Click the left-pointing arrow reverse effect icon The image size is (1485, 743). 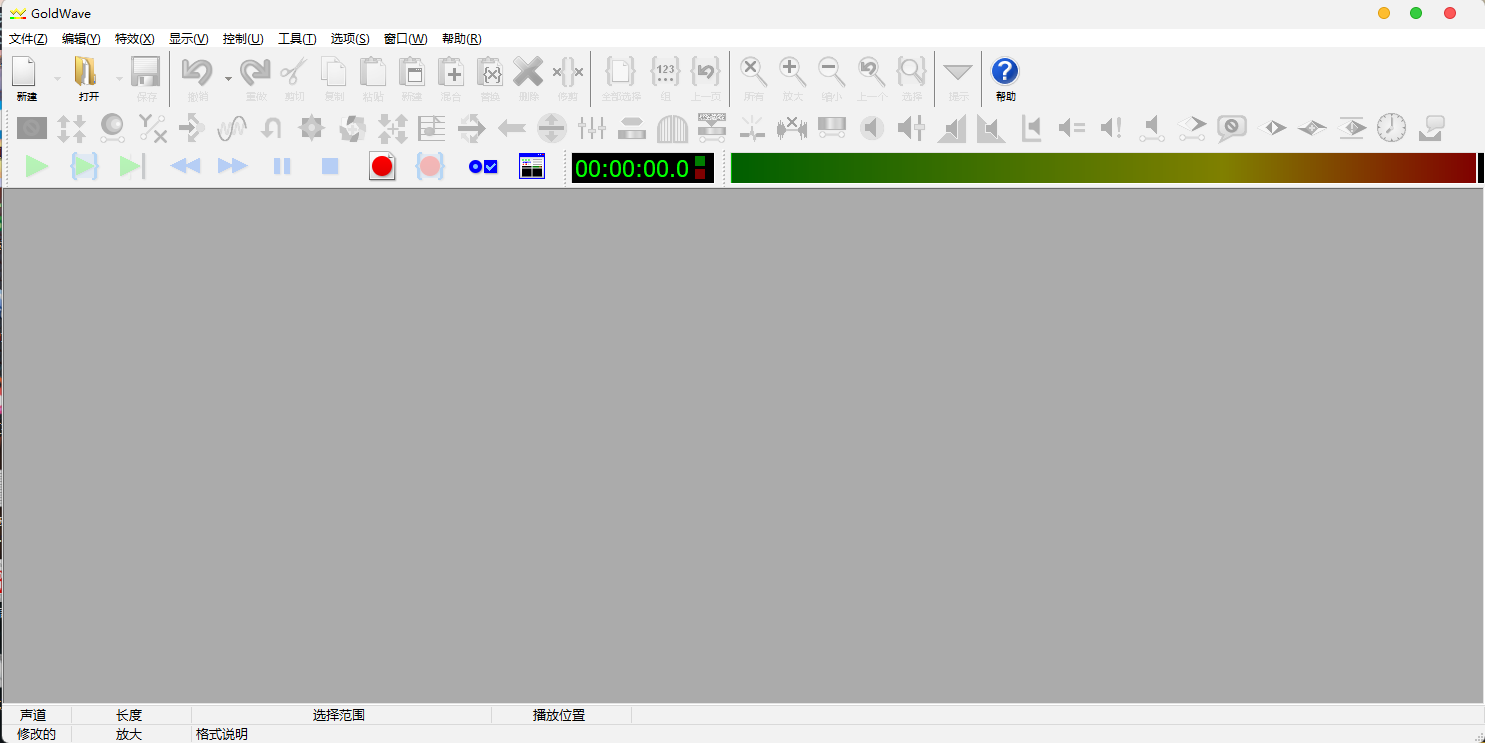tap(512, 128)
